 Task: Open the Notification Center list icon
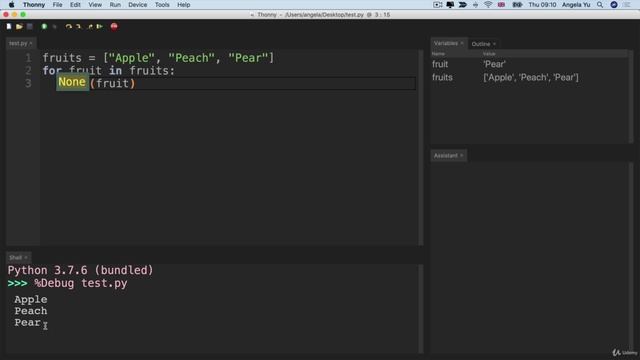pyautogui.click(x=627, y=5)
